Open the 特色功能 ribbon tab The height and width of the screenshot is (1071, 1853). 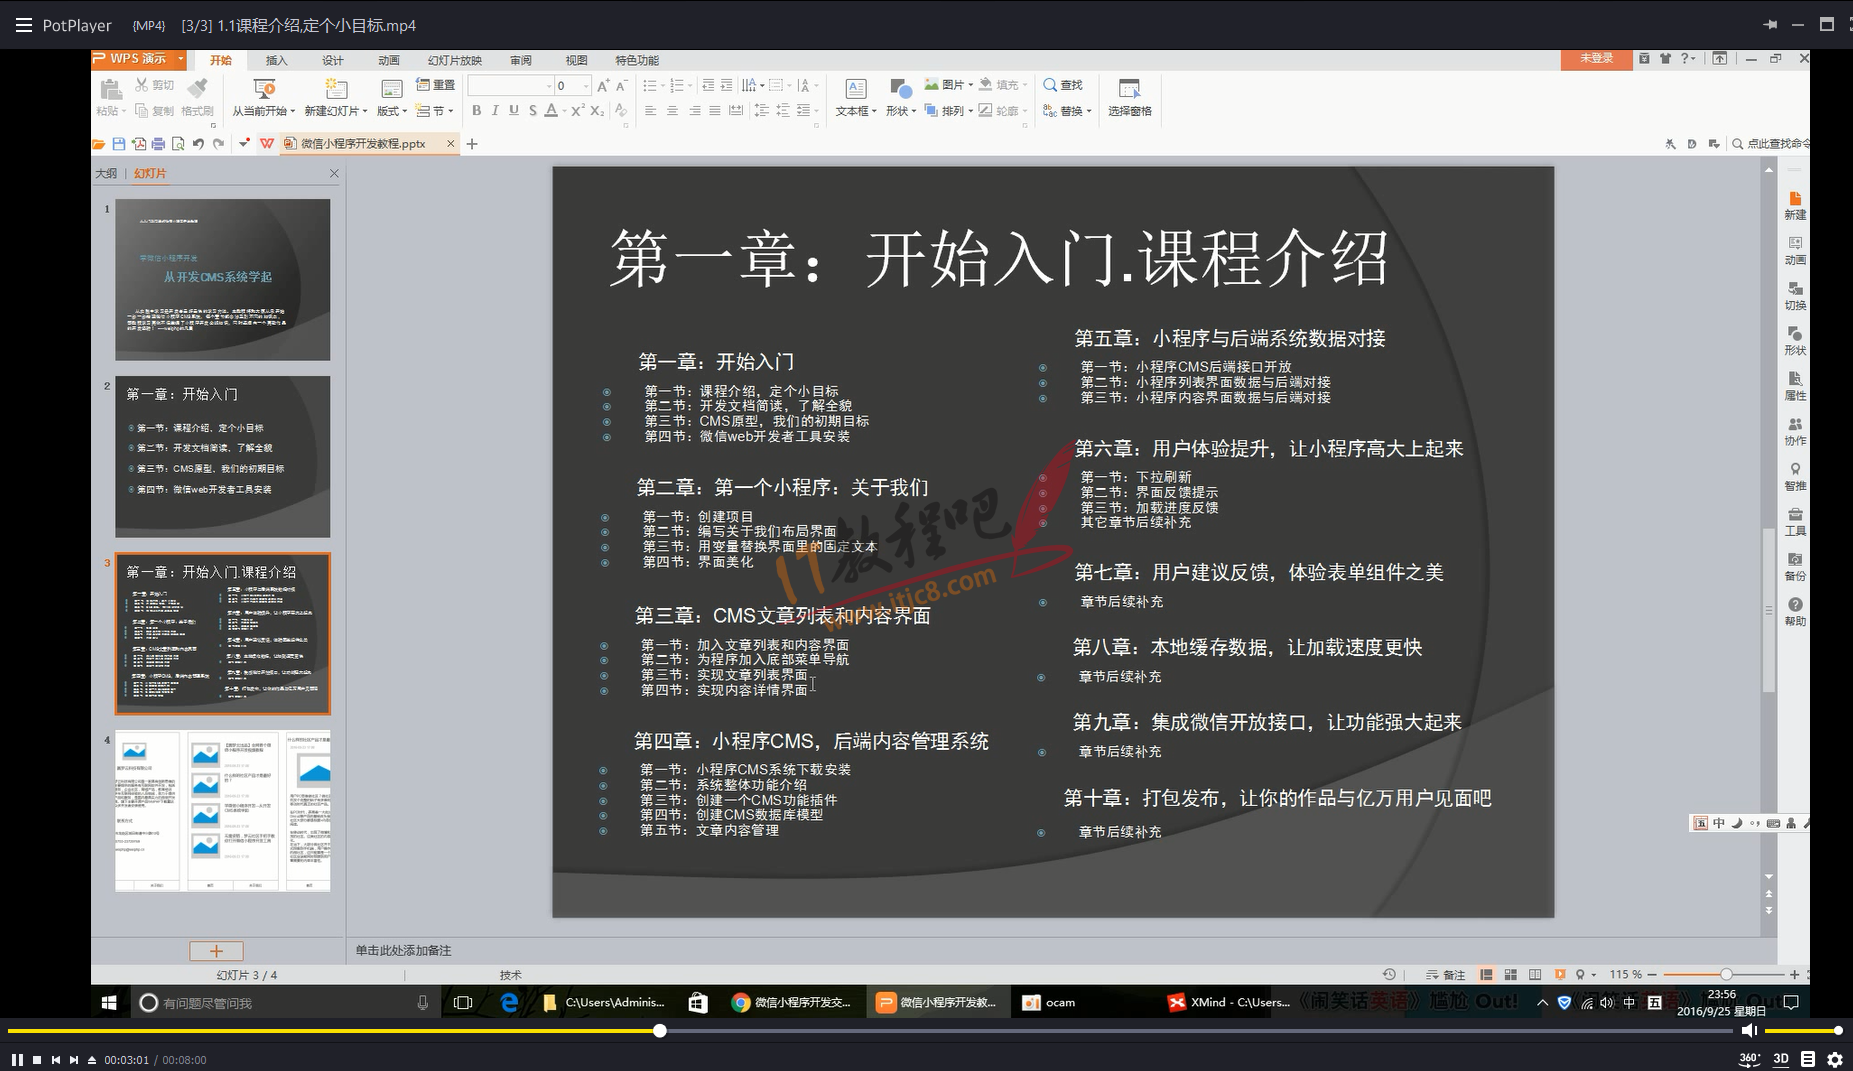[x=637, y=60]
